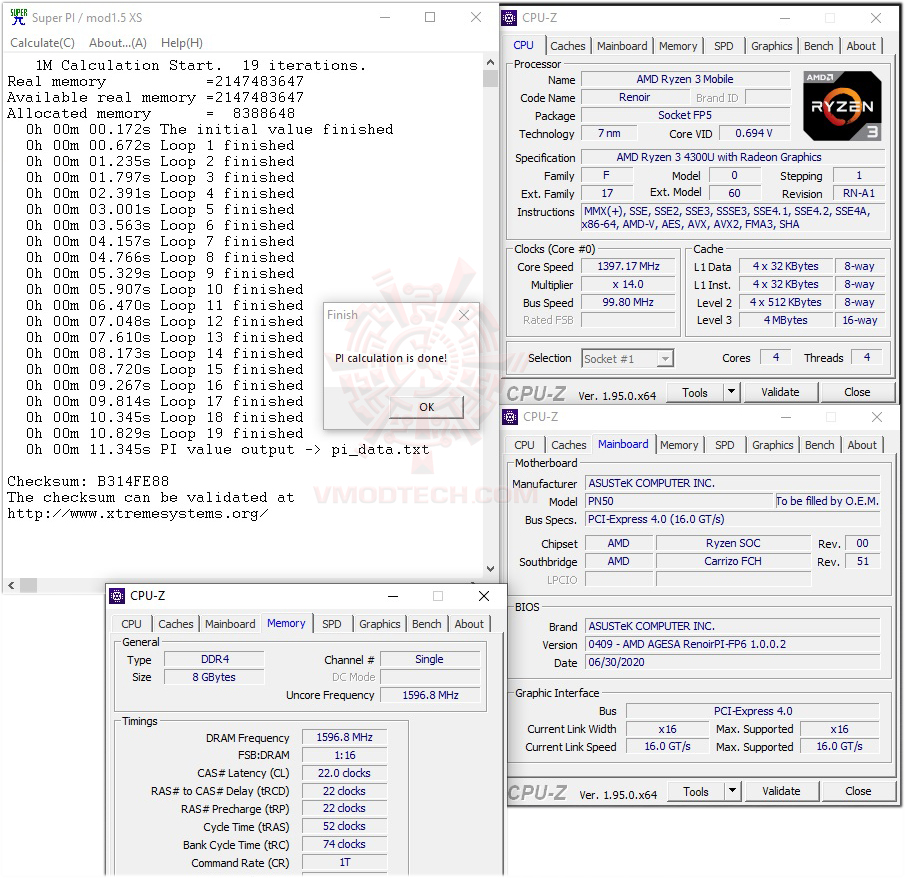
Task: Close the Finish dialog with X icon
Action: coord(463,315)
